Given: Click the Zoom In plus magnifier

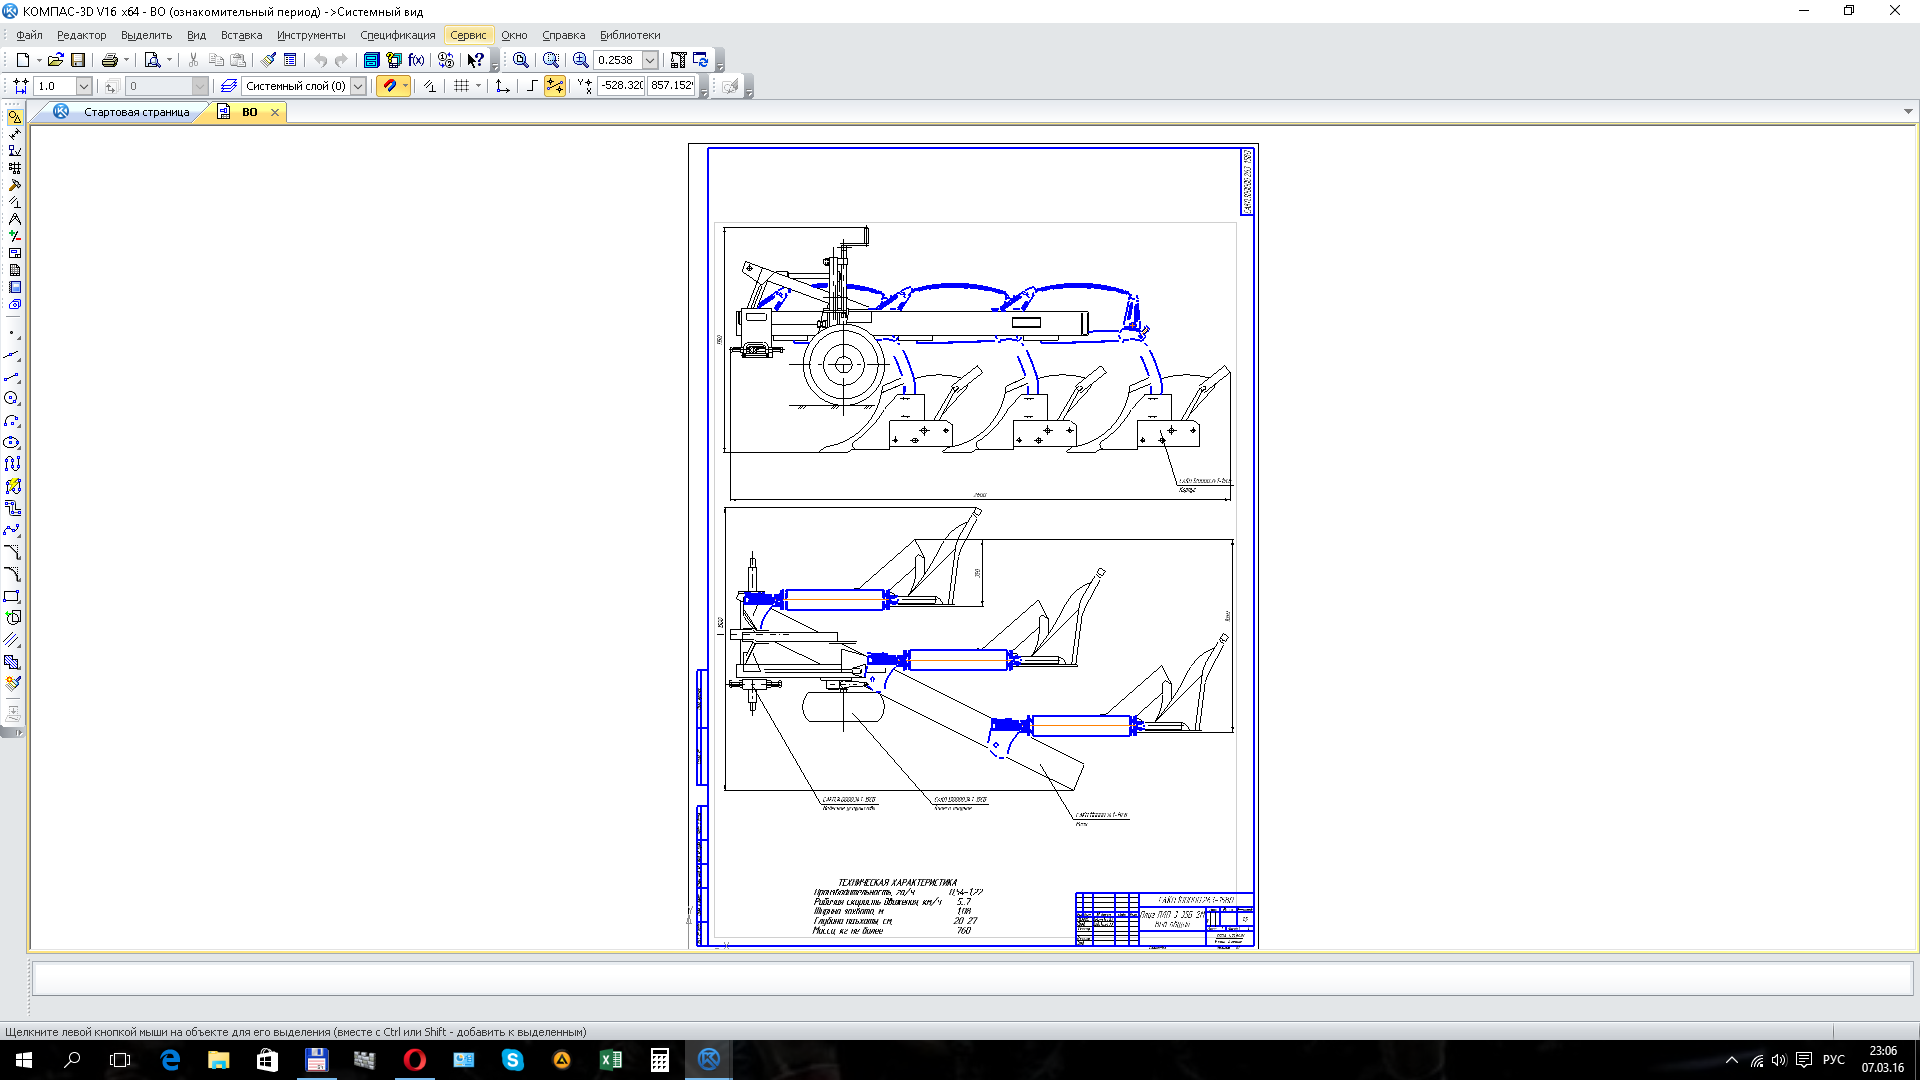Looking at the screenshot, I should [x=580, y=60].
